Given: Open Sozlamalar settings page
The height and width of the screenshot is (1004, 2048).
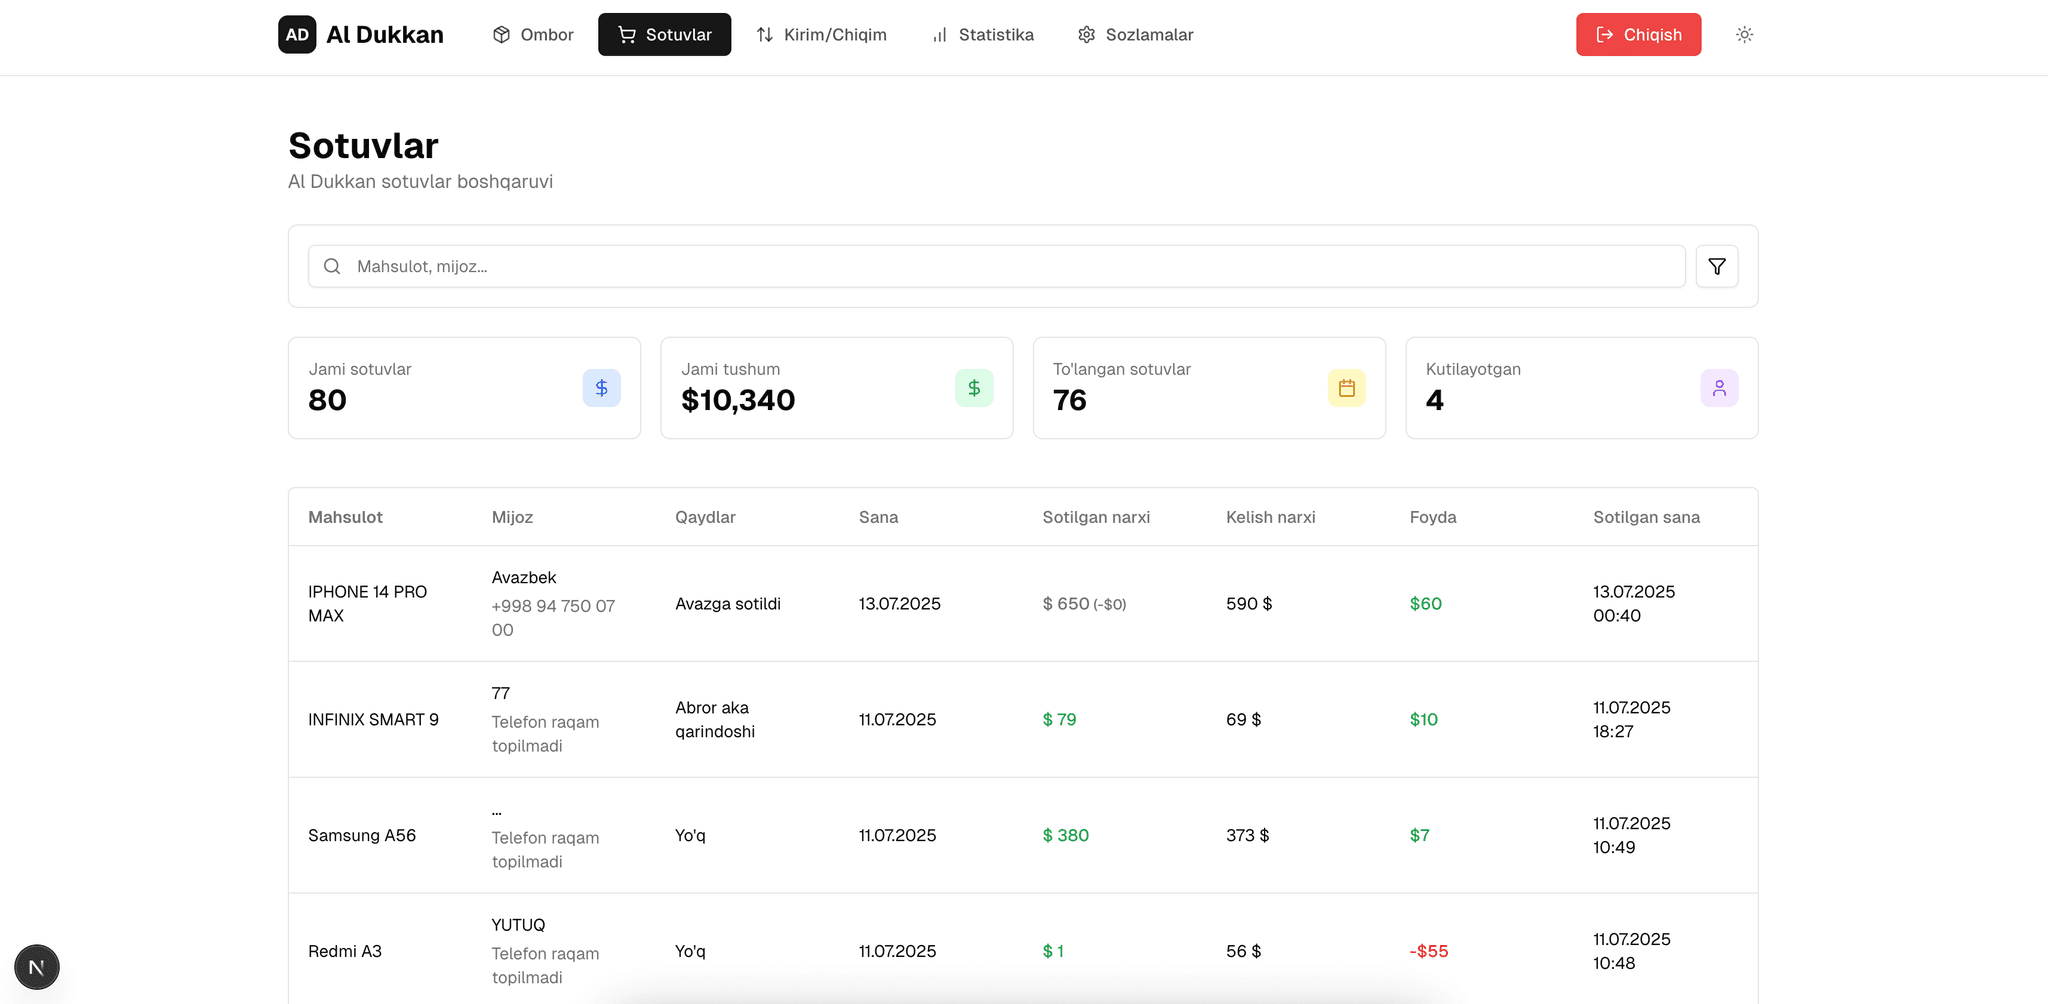Looking at the screenshot, I should coord(1135,35).
